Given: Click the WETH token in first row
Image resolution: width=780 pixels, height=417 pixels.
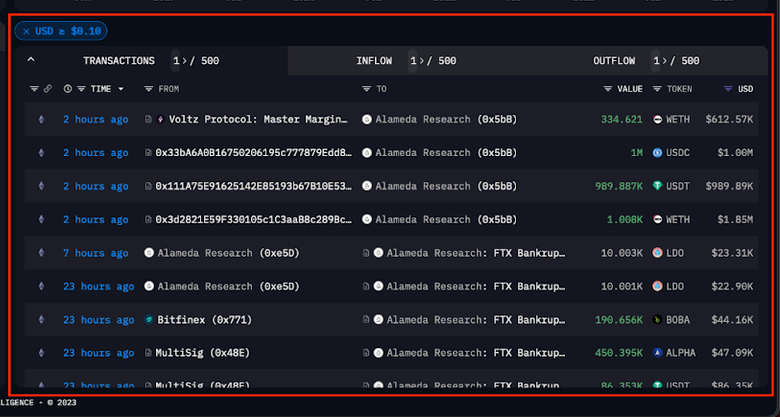Looking at the screenshot, I should tap(677, 120).
